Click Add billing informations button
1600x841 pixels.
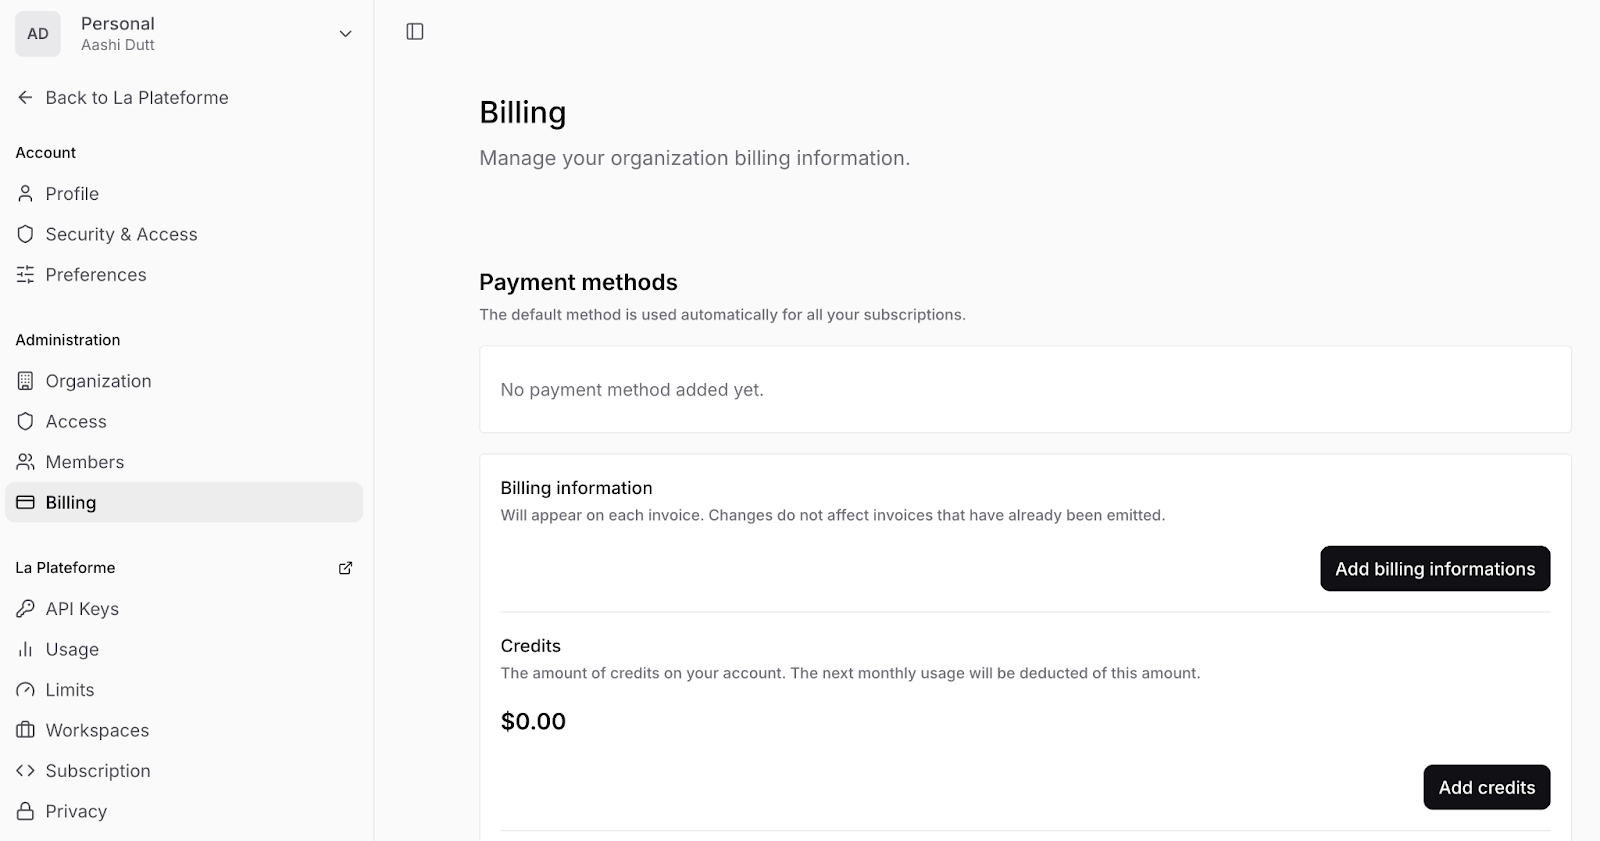1435,568
